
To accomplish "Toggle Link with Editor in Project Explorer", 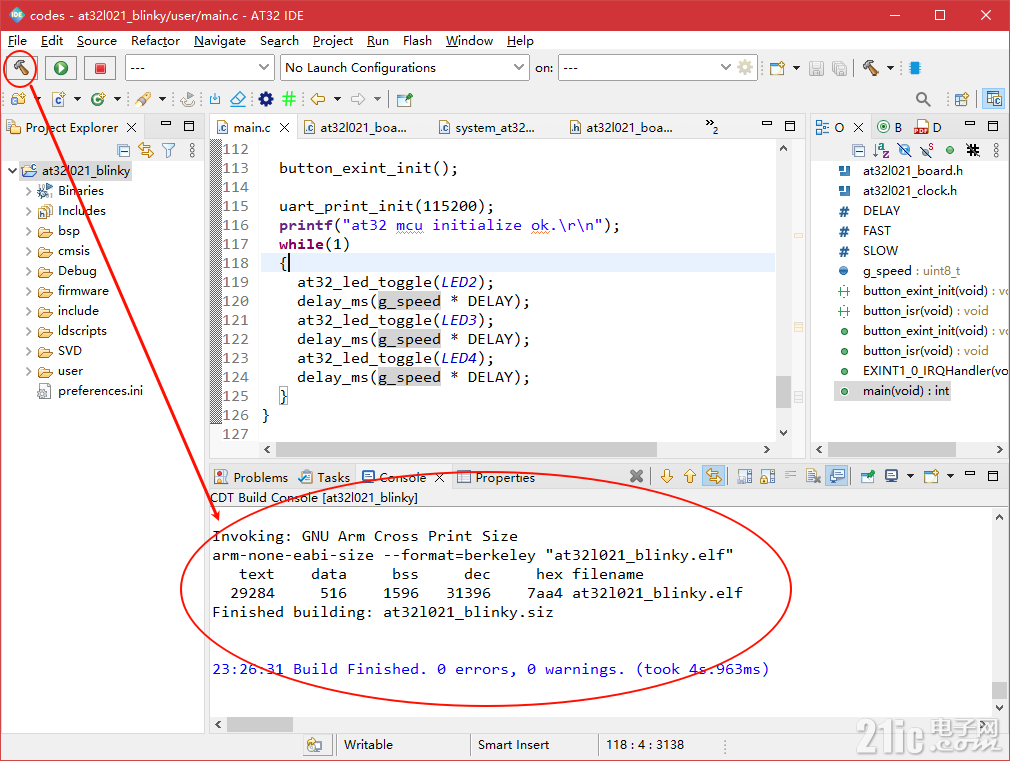I will tap(146, 151).
